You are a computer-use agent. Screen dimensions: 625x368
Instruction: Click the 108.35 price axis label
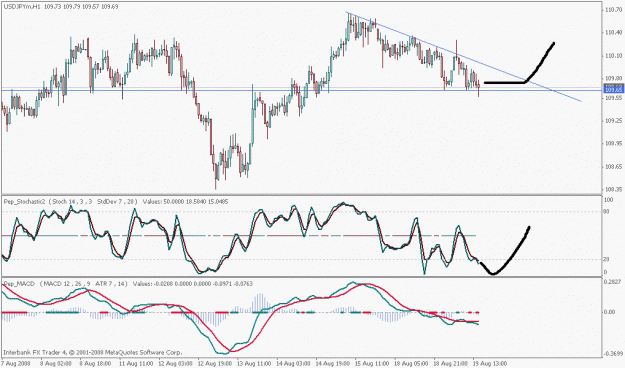(612, 190)
